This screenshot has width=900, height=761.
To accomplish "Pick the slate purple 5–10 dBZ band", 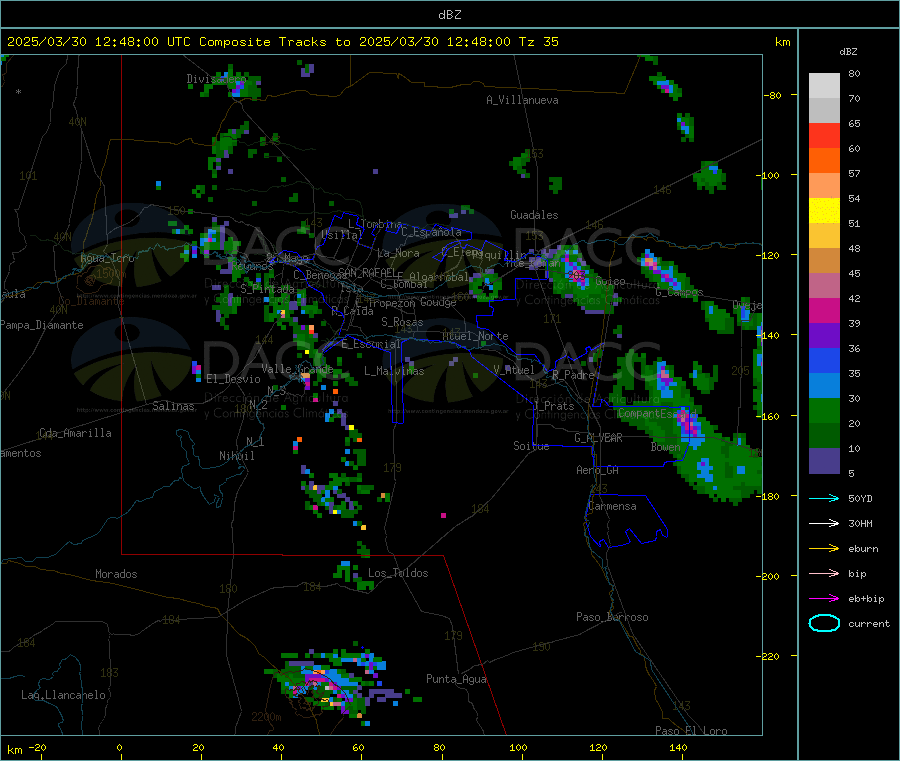I will 824,461.
